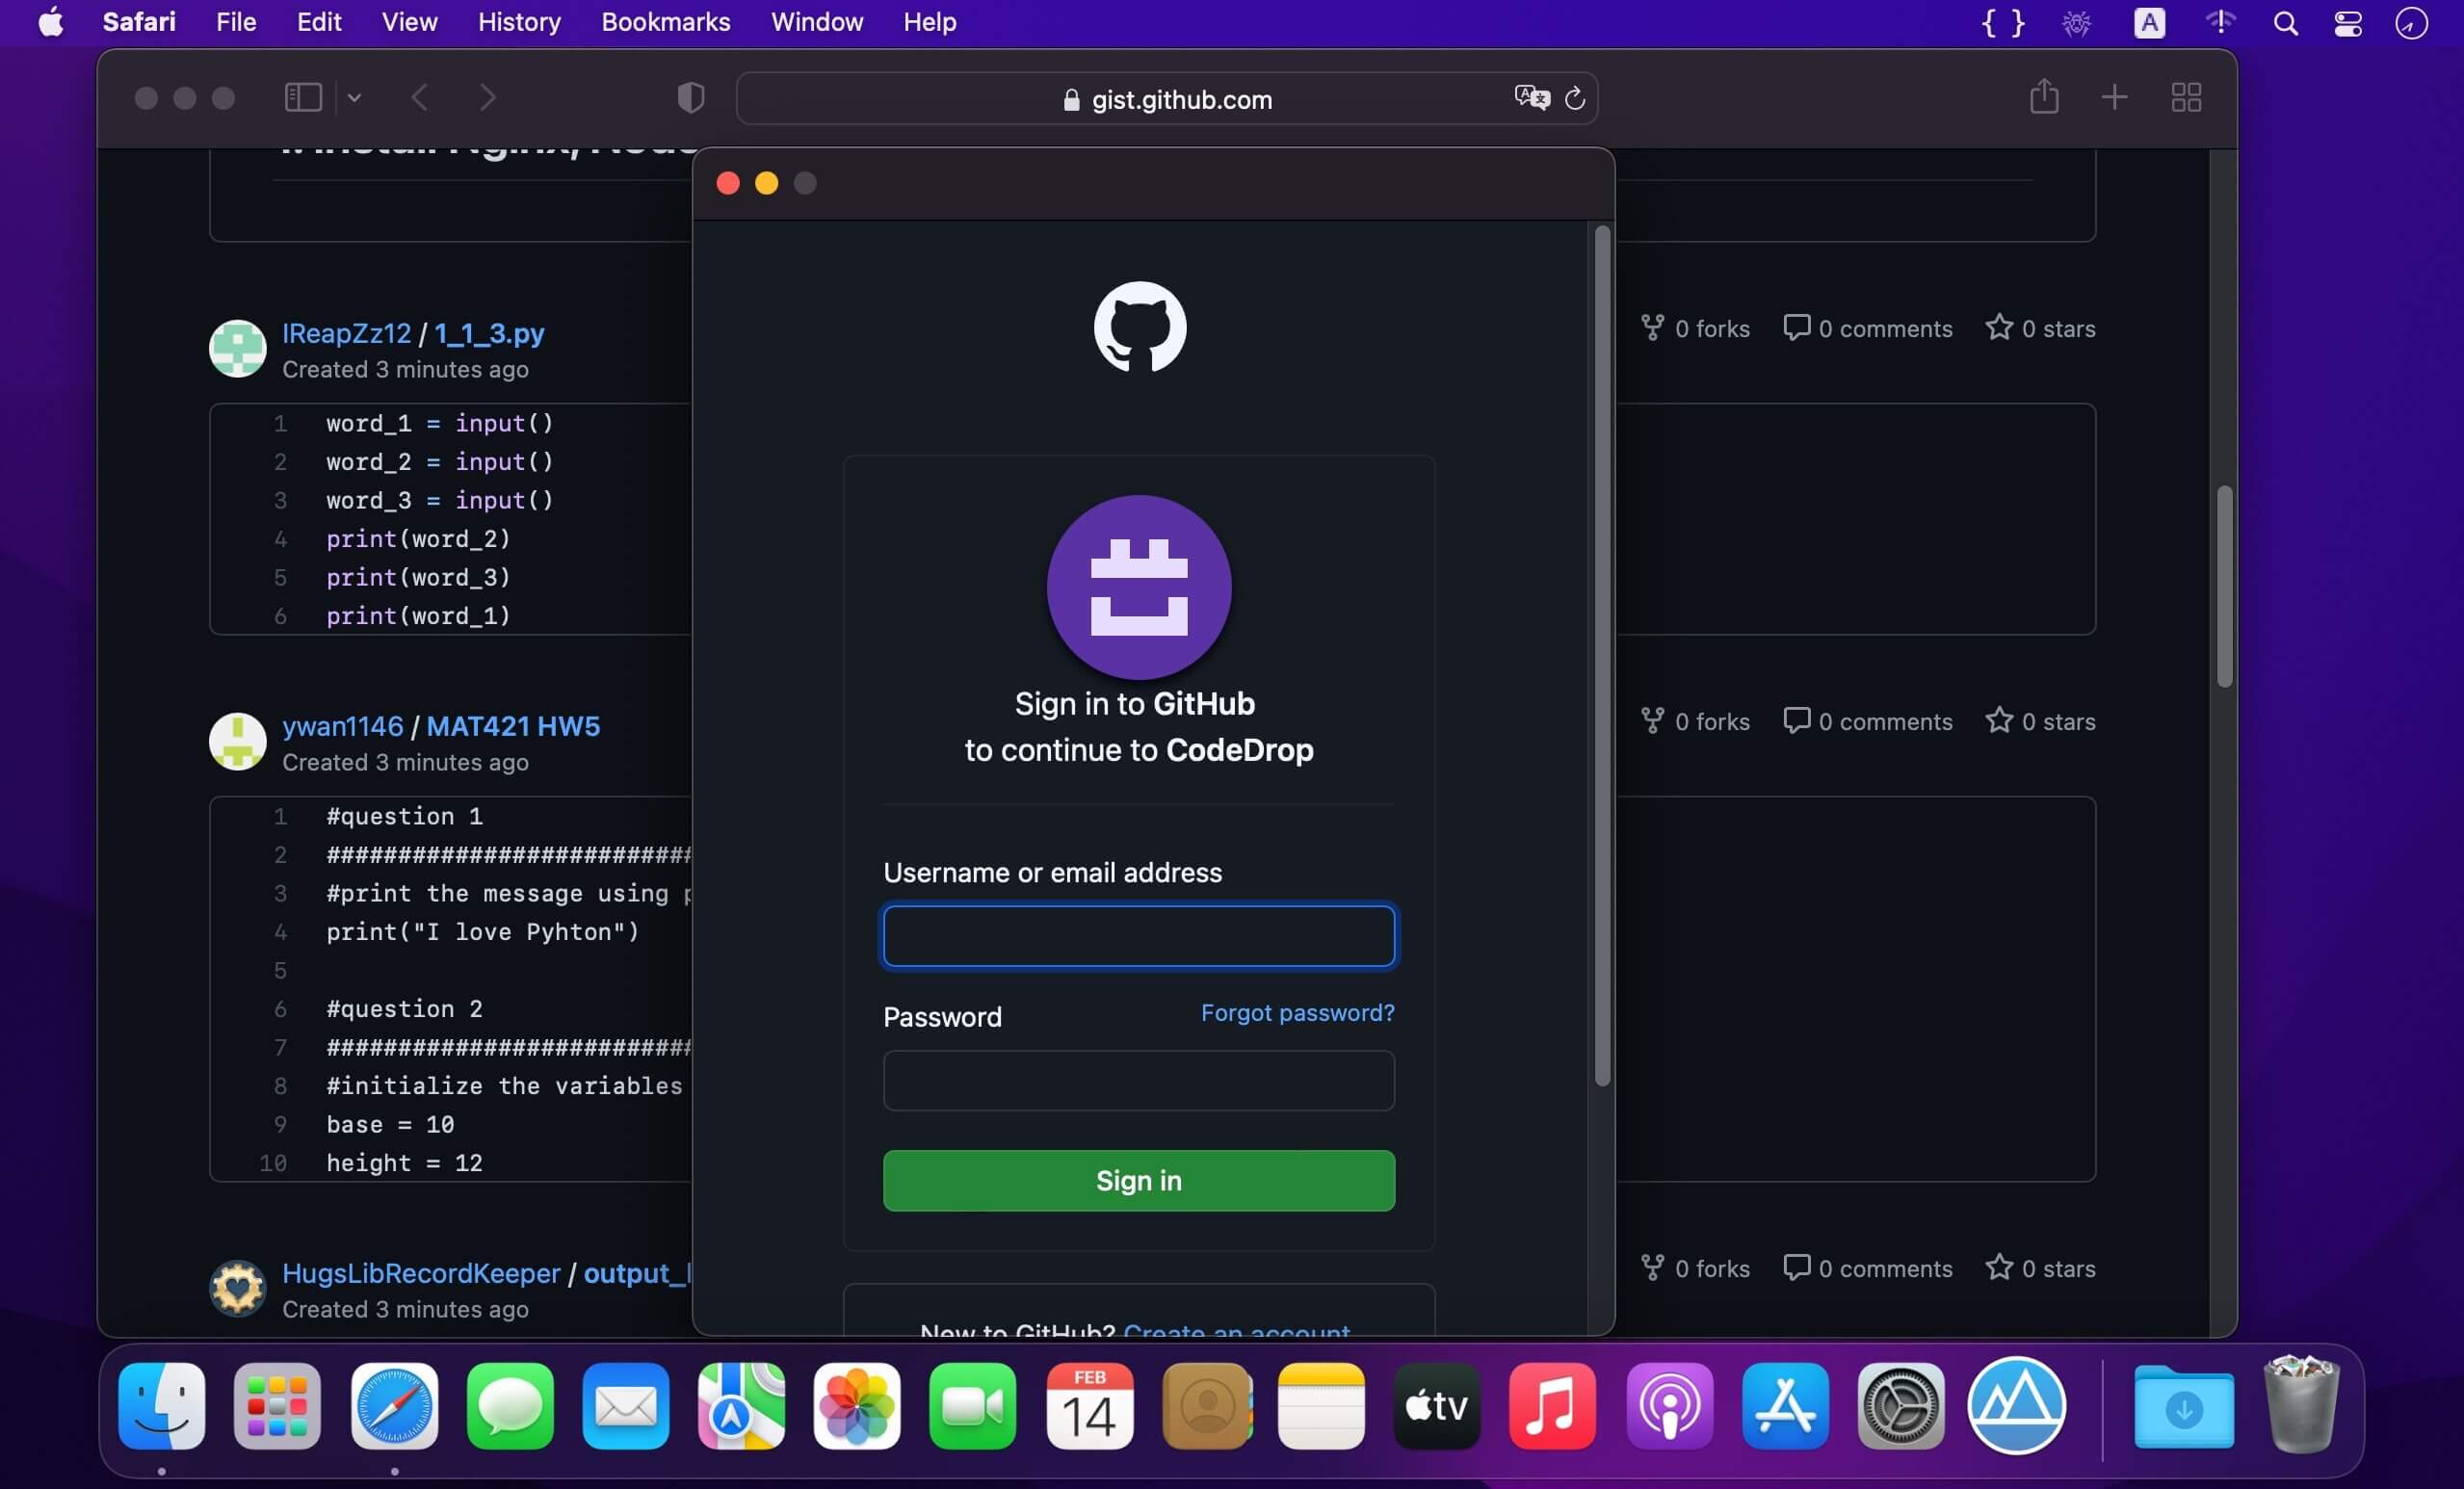Open the Forgot password? link
This screenshot has height=1489, width=2464.
coord(1297,1013)
